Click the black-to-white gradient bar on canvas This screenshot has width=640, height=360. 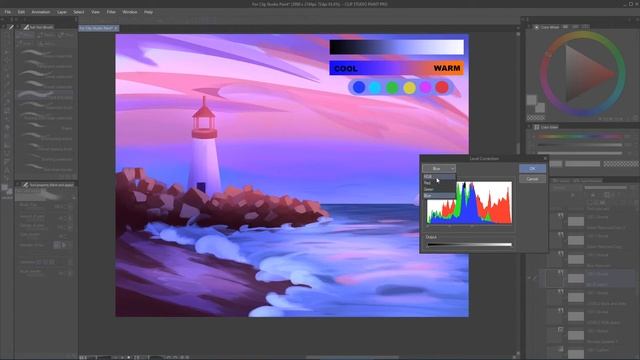(396, 47)
